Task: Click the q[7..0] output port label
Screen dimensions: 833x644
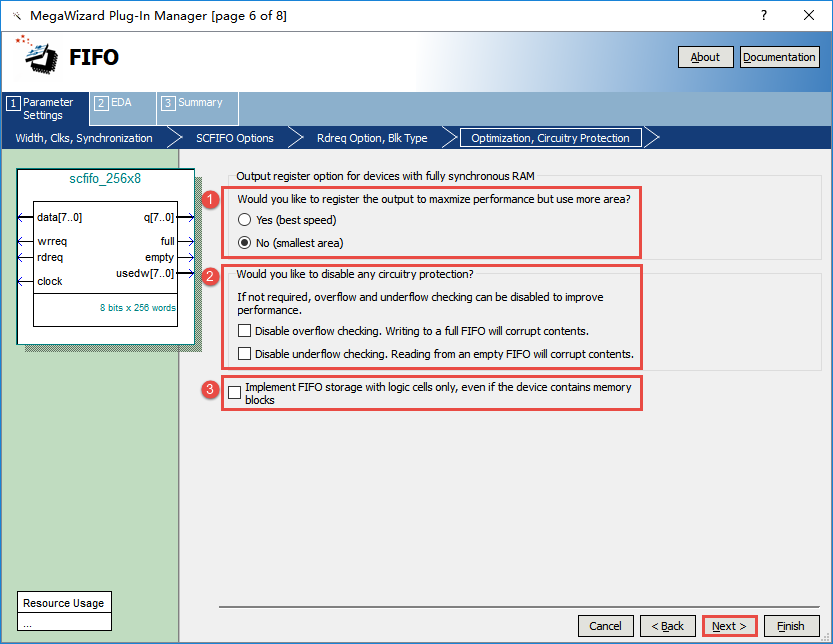Action: (x=158, y=217)
